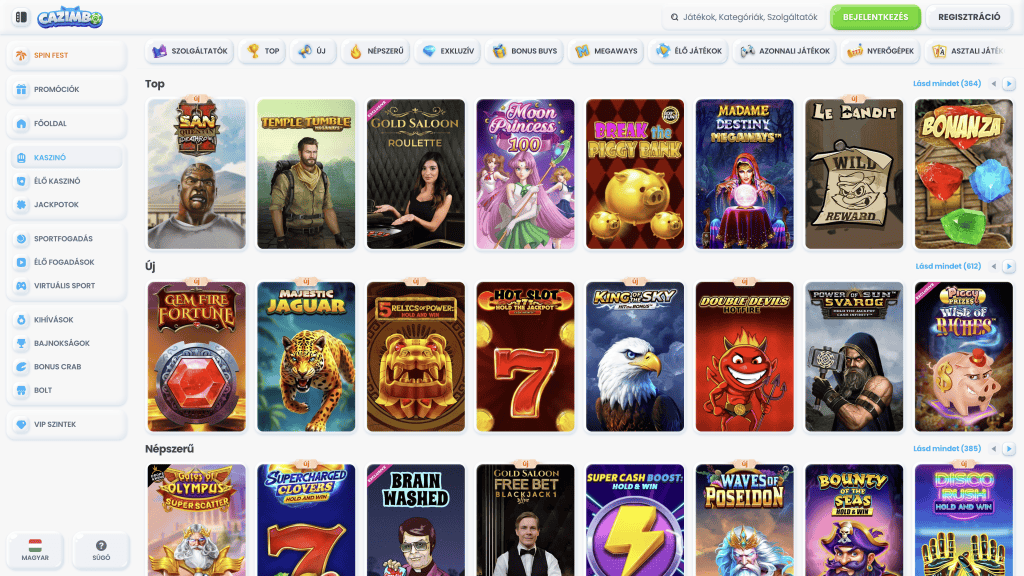Open Sportfogadás sidebar icon
Viewport: 1024px width, 576px height.
(22, 238)
